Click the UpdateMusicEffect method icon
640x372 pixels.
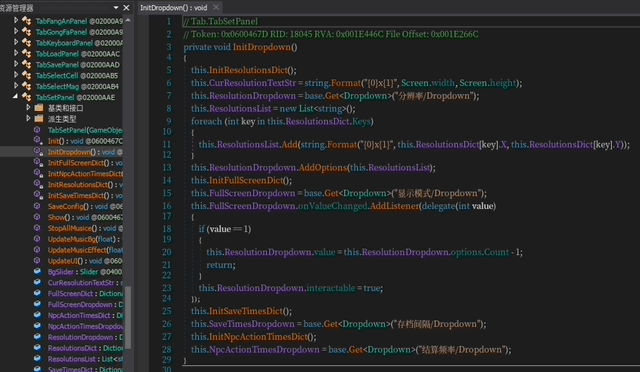point(37,249)
